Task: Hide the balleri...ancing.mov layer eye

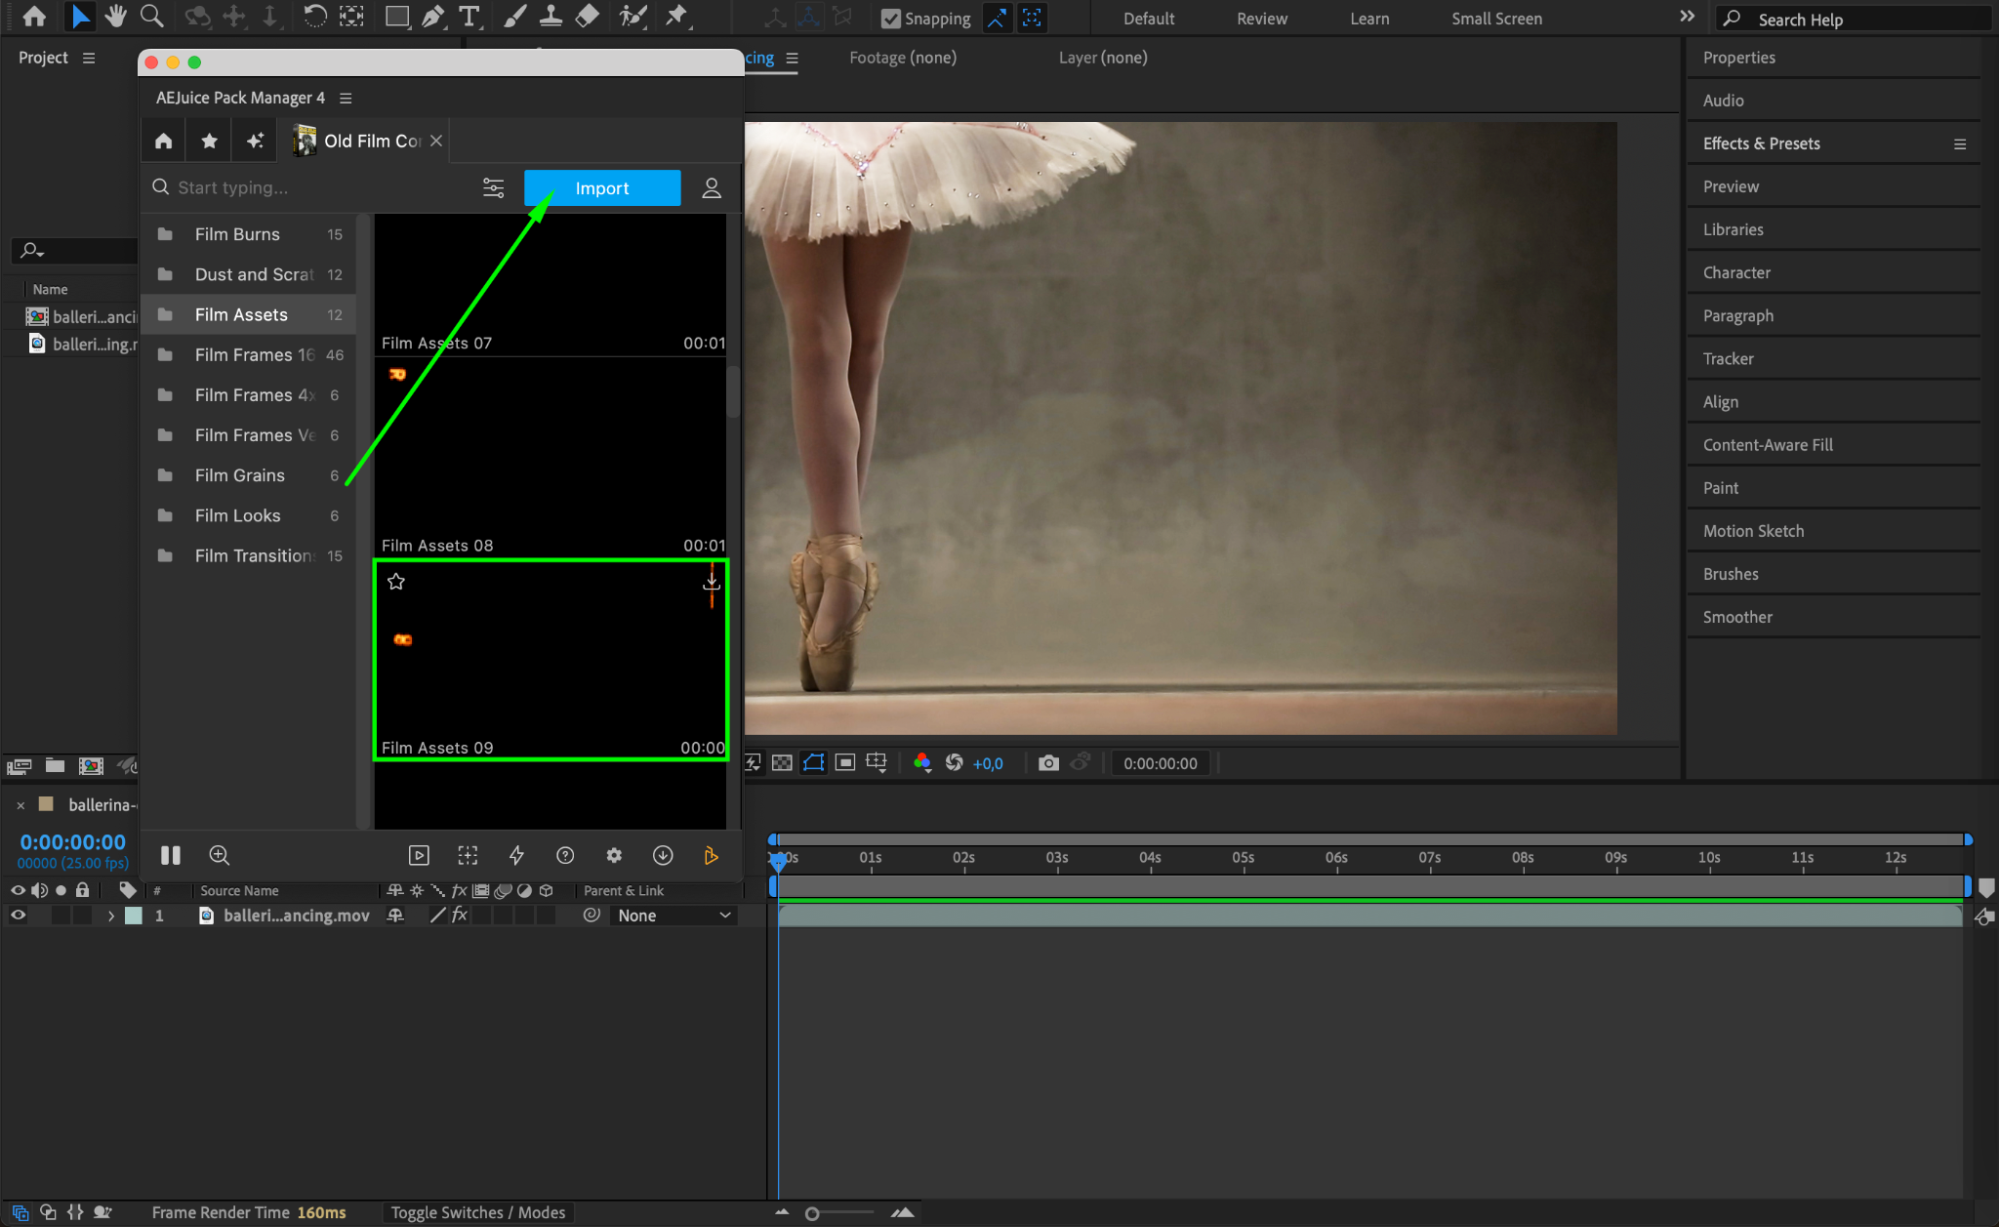Action: pos(18,915)
